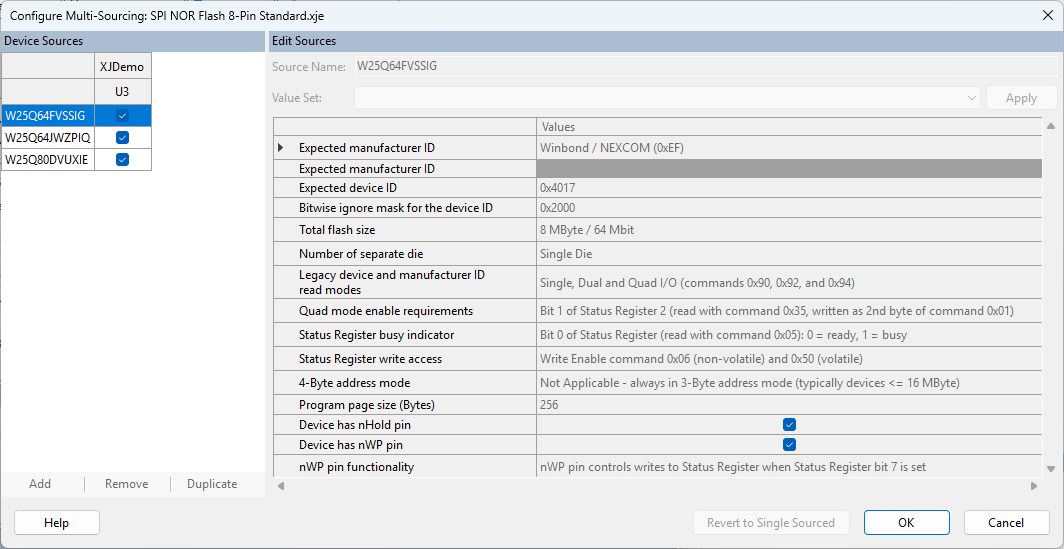Click Add to create a source

point(40,484)
